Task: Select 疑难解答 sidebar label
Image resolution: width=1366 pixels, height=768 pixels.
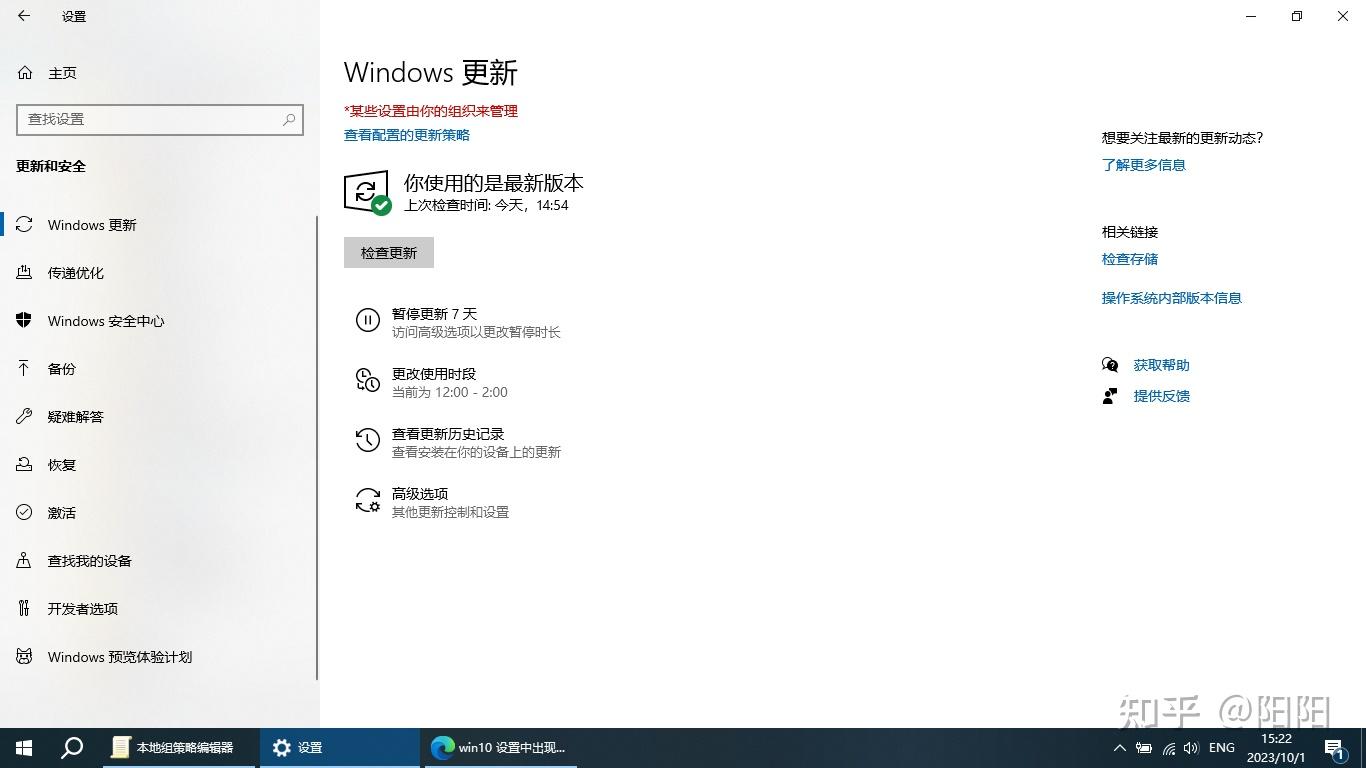Action: (76, 417)
